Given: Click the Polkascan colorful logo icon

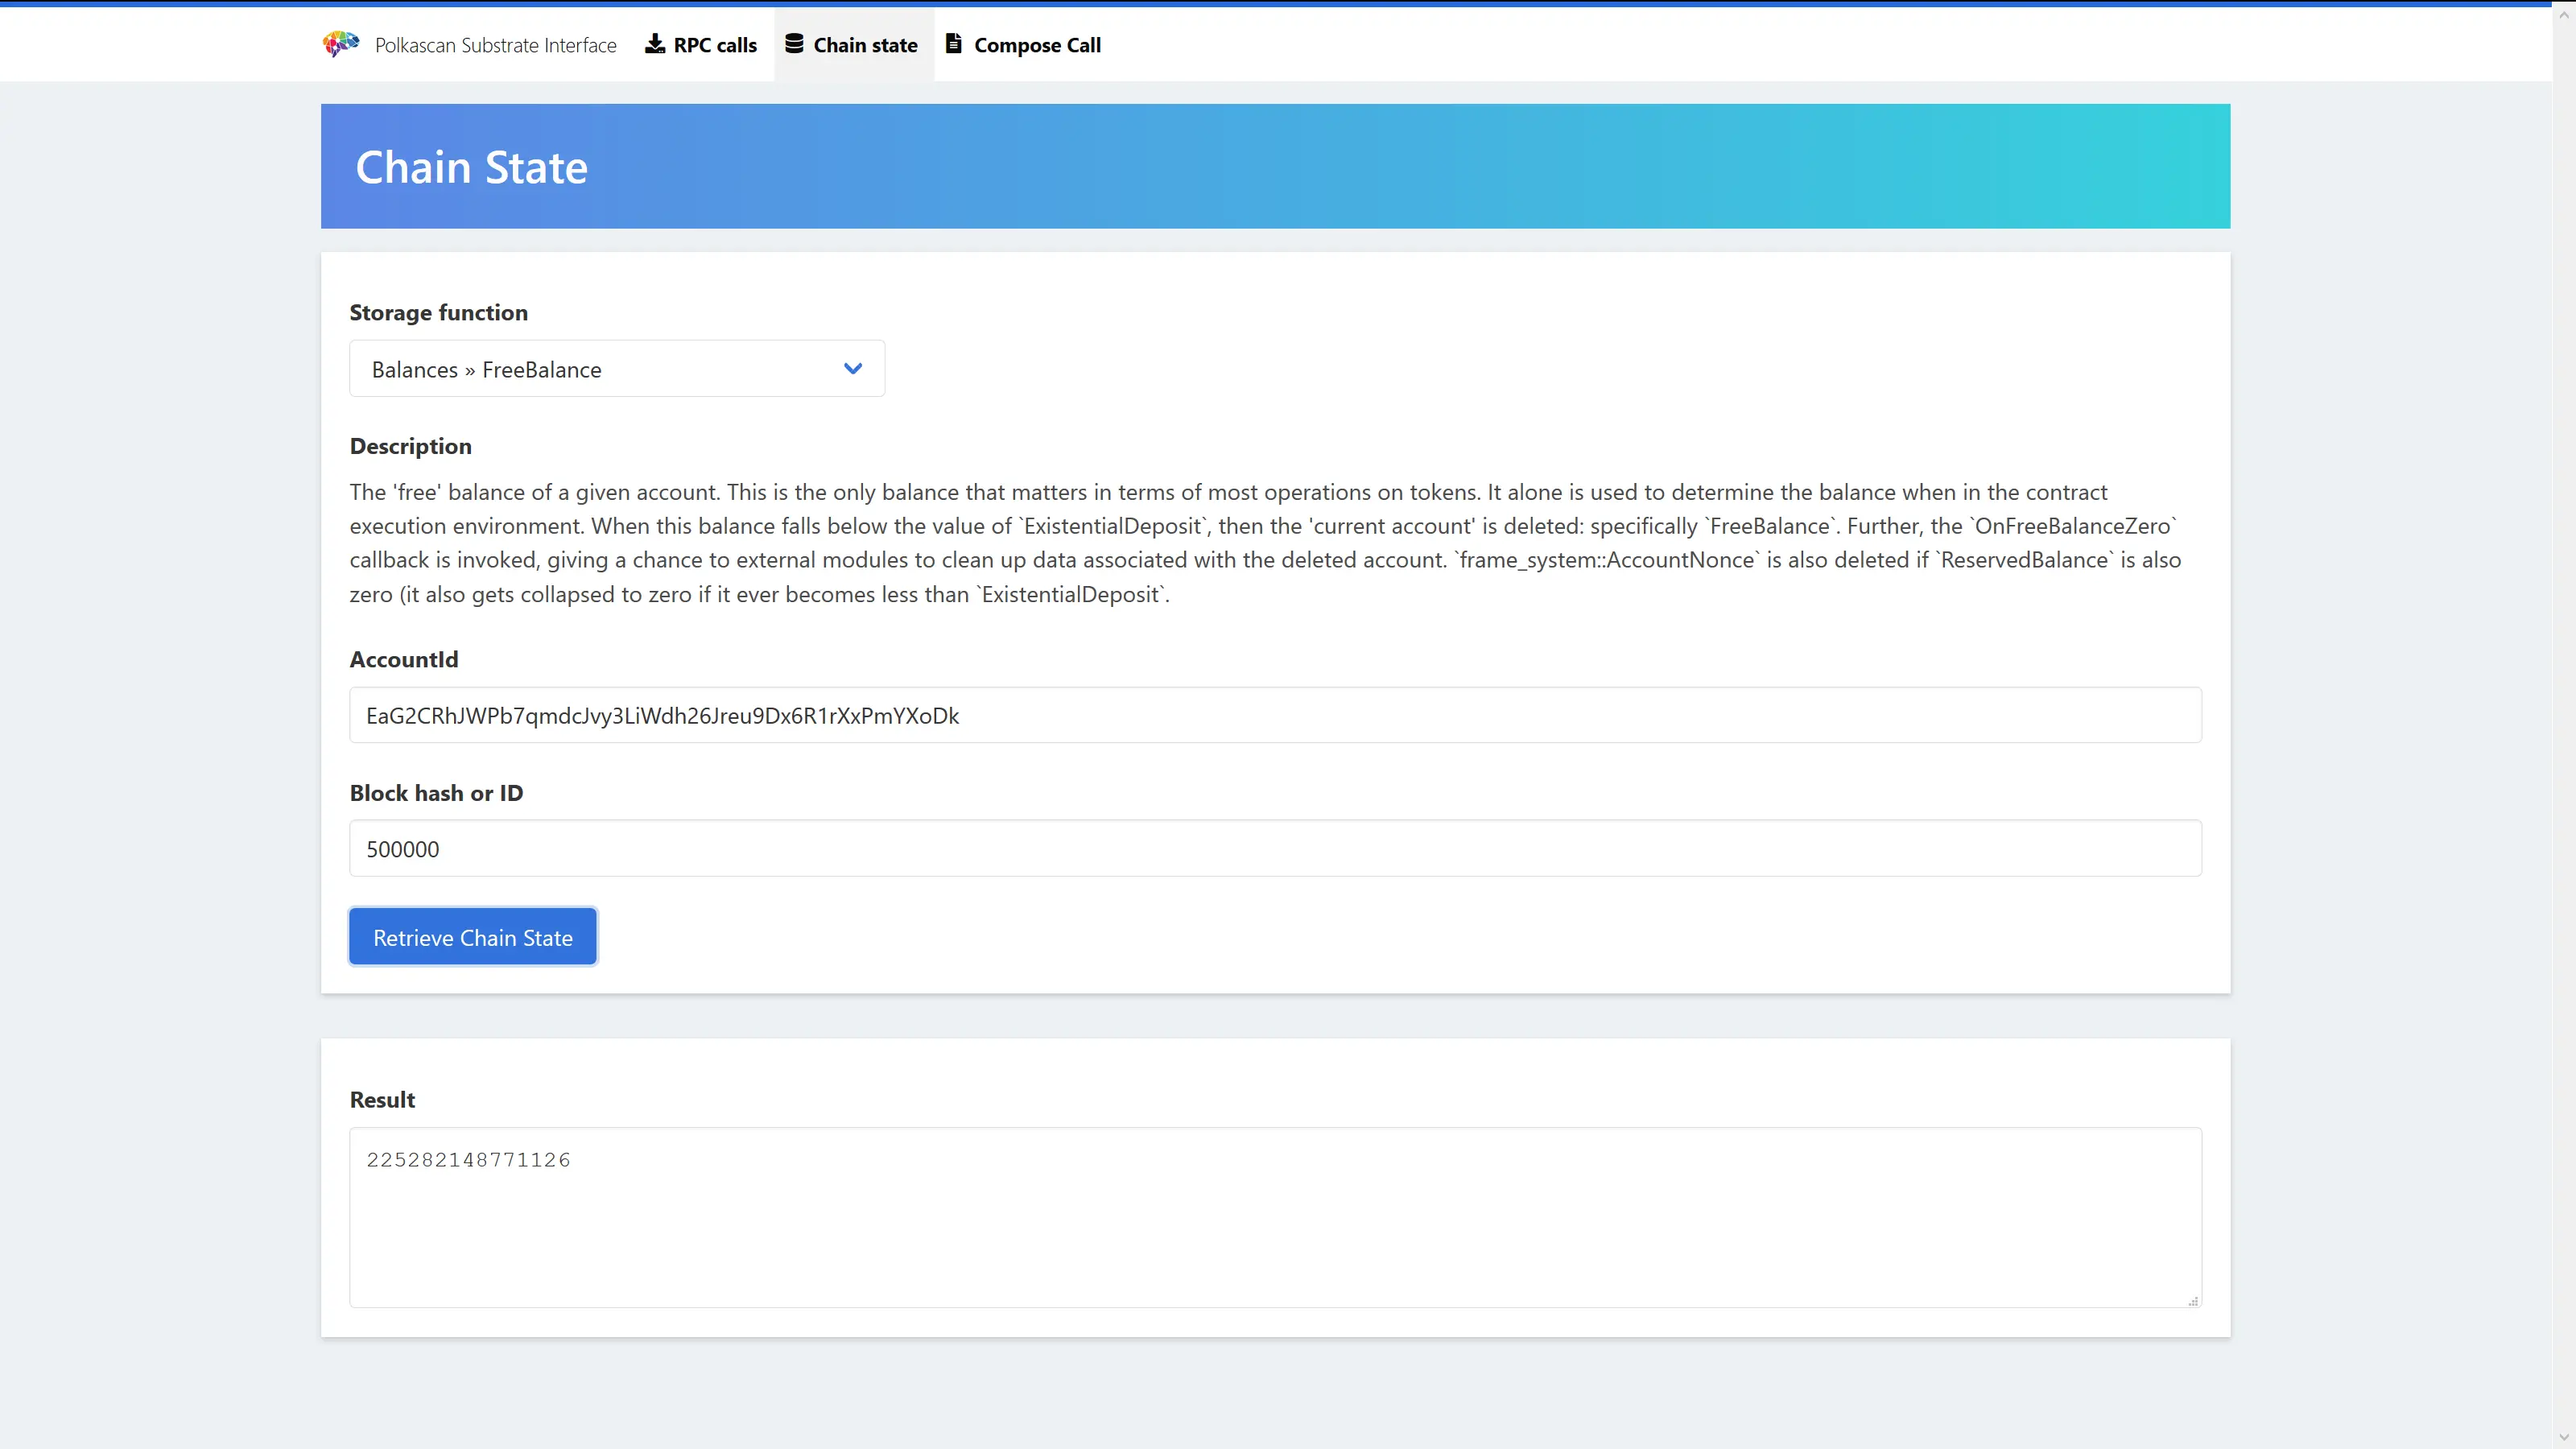Looking at the screenshot, I should click(x=341, y=44).
